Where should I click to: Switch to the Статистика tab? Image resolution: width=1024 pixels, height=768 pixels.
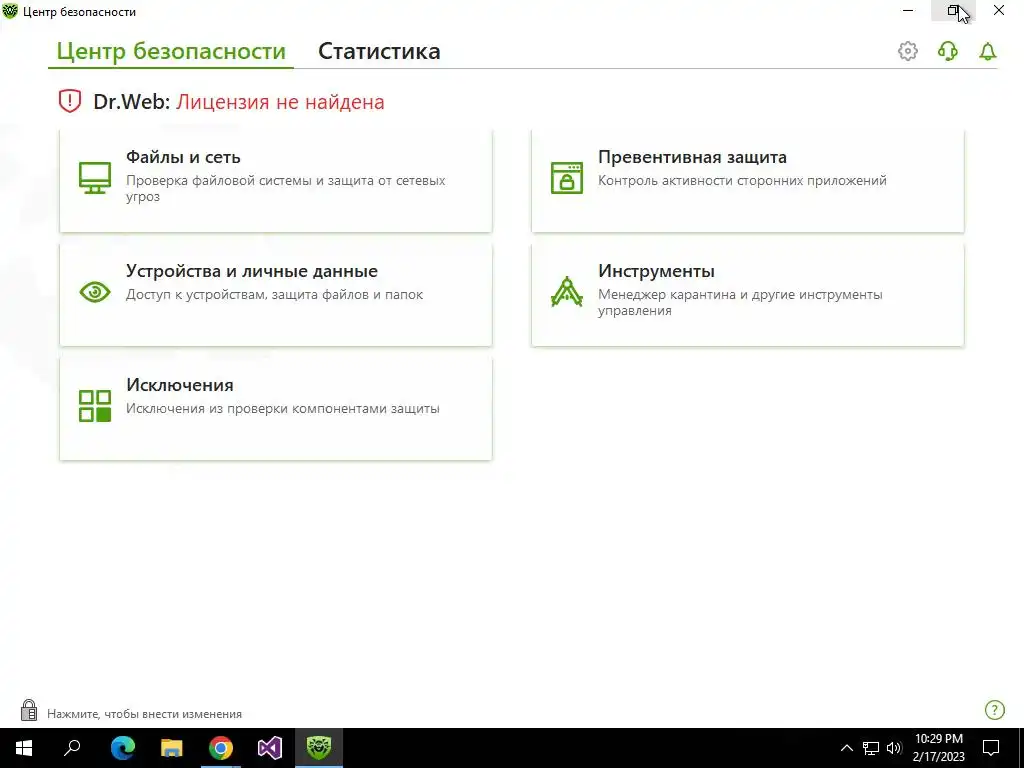[x=379, y=51]
